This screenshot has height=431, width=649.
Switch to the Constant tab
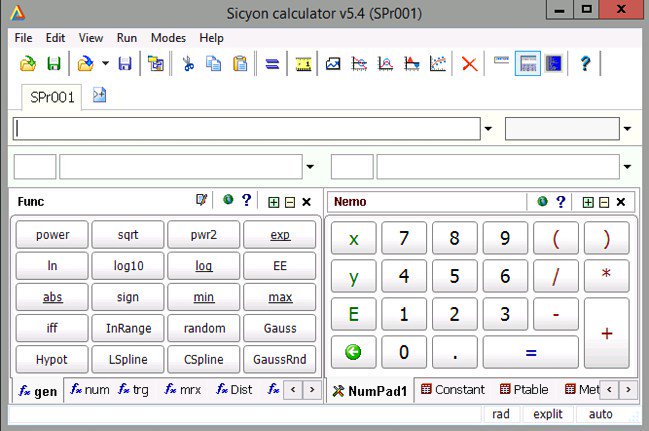(453, 390)
